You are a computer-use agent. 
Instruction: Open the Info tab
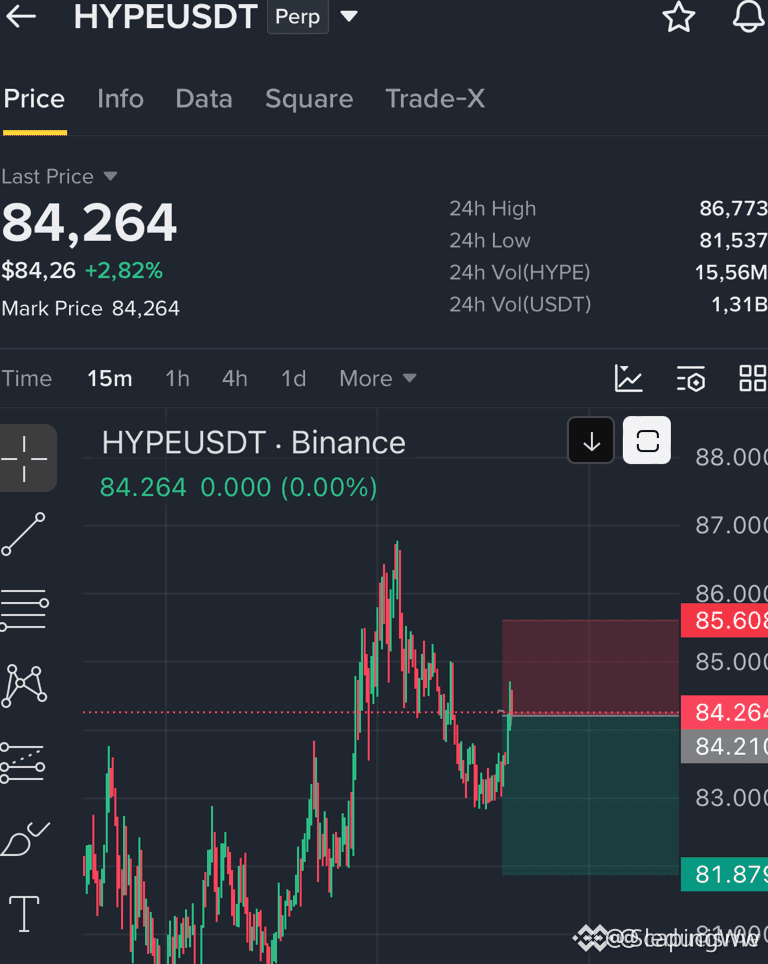(x=121, y=99)
